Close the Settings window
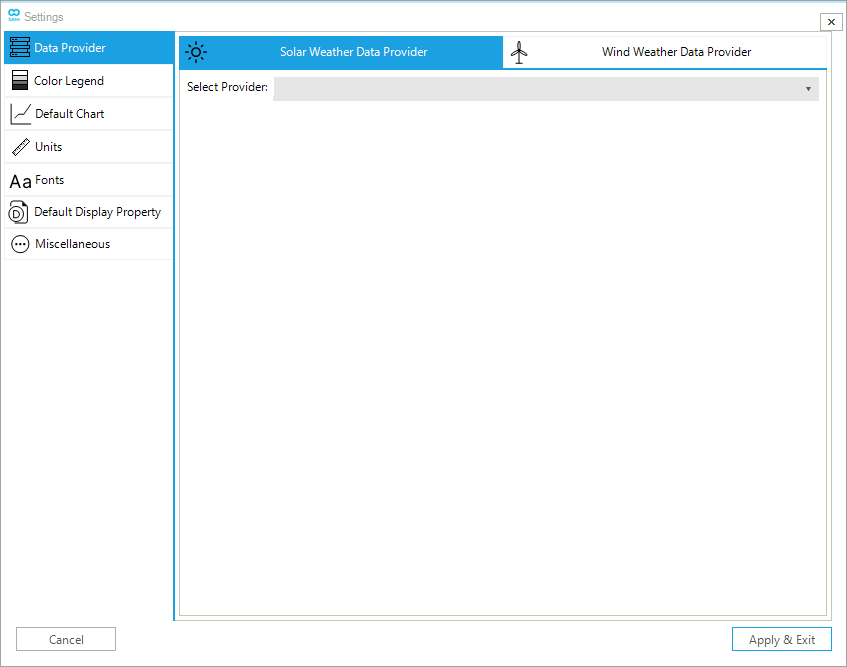Screen dimensions: 847x667 tap(830, 22)
